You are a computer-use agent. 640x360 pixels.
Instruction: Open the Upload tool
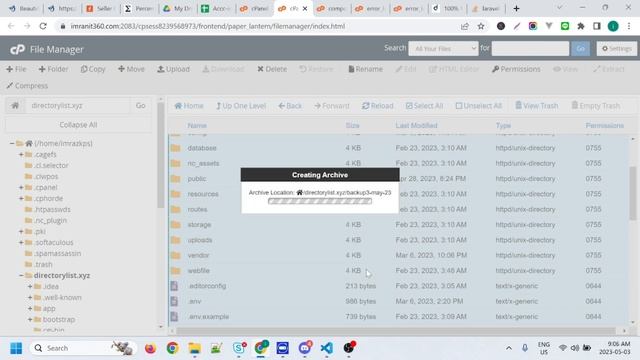click(x=173, y=69)
